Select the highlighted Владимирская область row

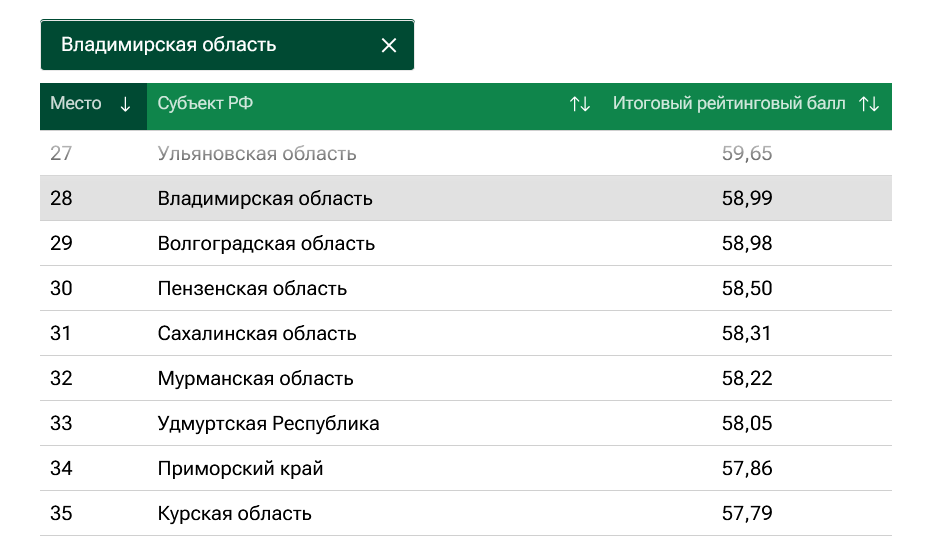tap(466, 198)
